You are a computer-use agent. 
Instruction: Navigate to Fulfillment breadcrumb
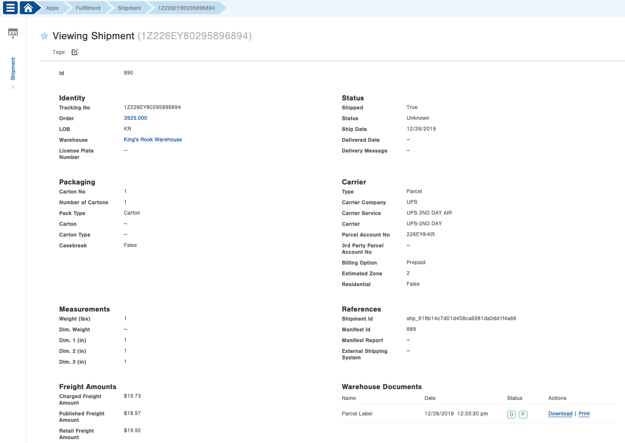(88, 8)
